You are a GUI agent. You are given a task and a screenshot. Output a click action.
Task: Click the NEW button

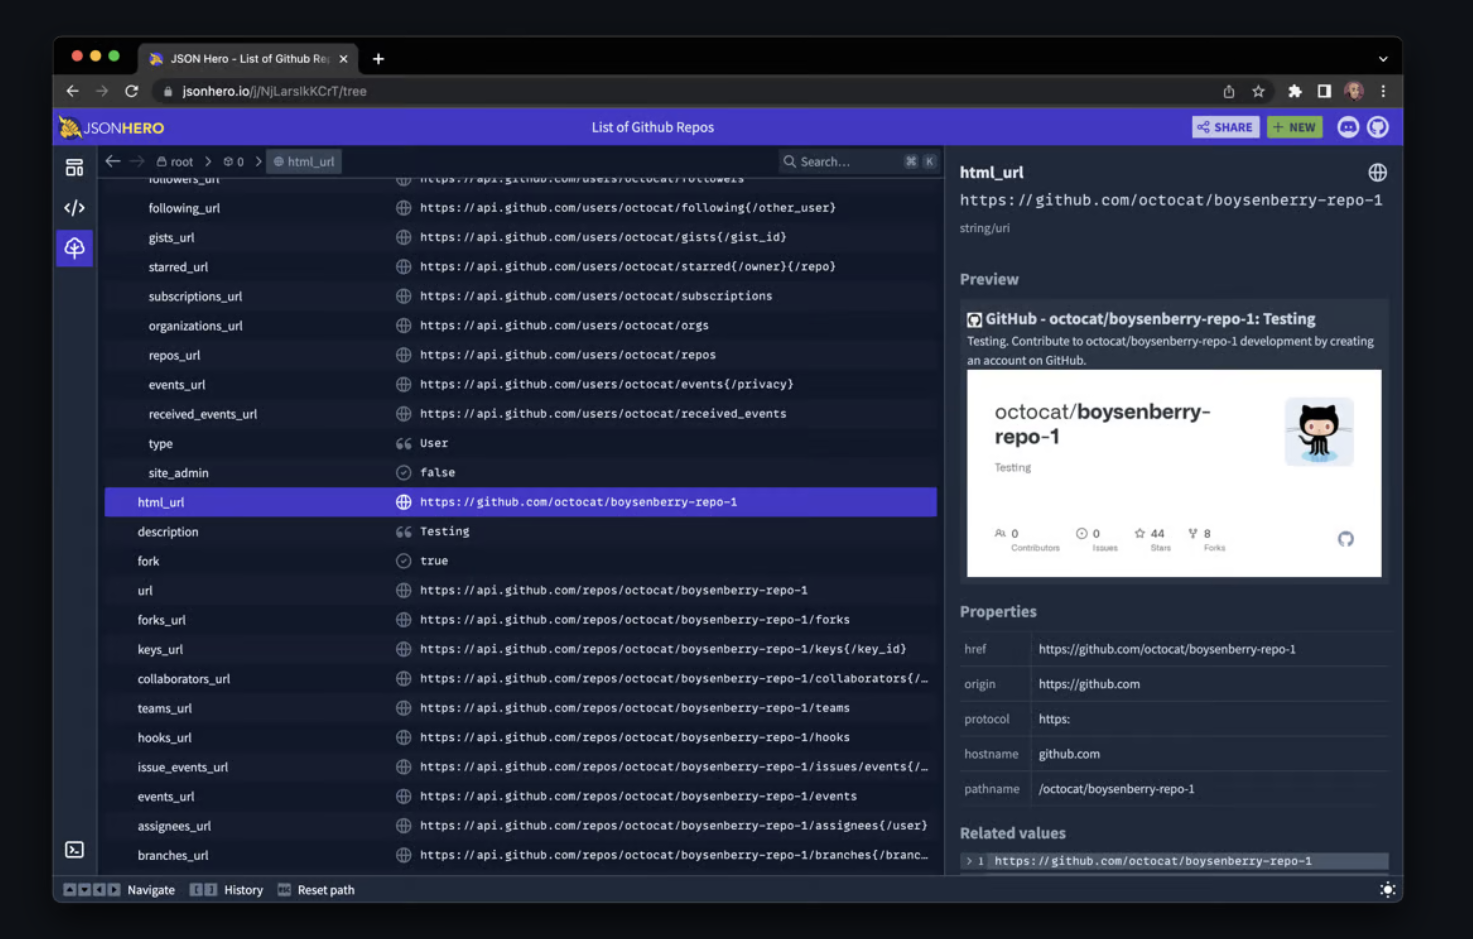pos(1294,127)
